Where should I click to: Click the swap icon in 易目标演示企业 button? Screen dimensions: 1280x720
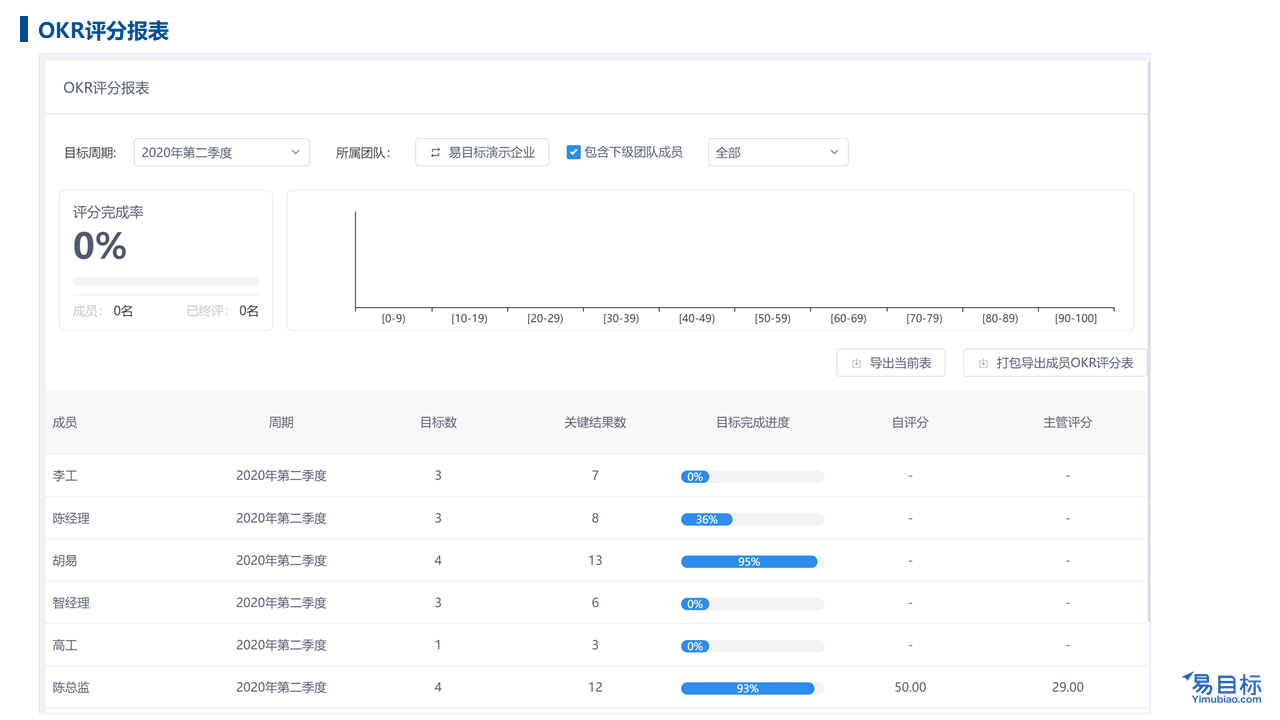[x=435, y=152]
